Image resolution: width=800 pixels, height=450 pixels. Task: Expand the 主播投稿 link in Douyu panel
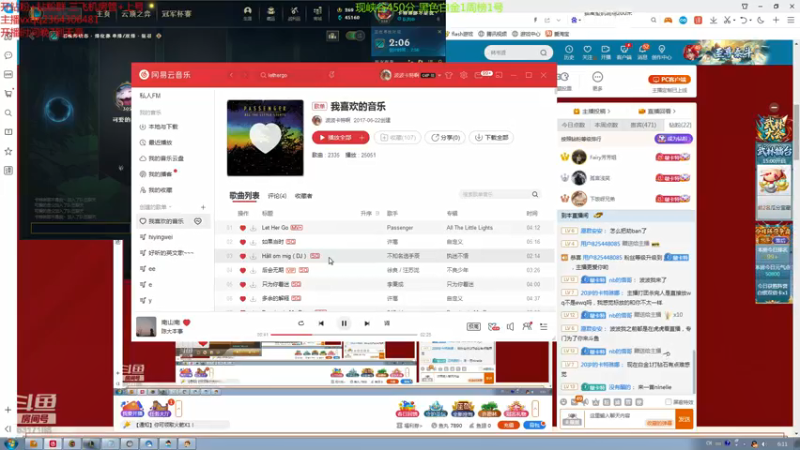592,111
